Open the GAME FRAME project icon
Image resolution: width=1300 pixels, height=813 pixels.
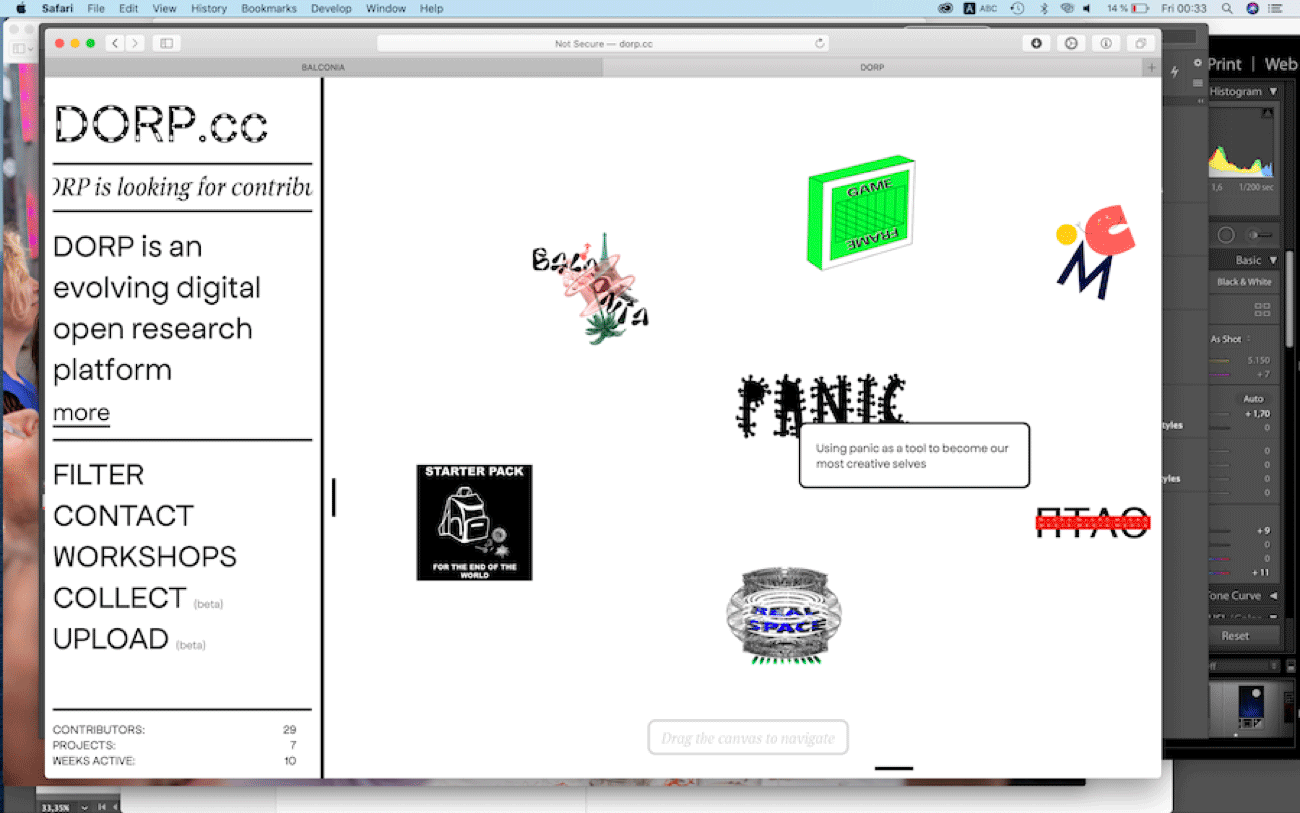coord(860,214)
